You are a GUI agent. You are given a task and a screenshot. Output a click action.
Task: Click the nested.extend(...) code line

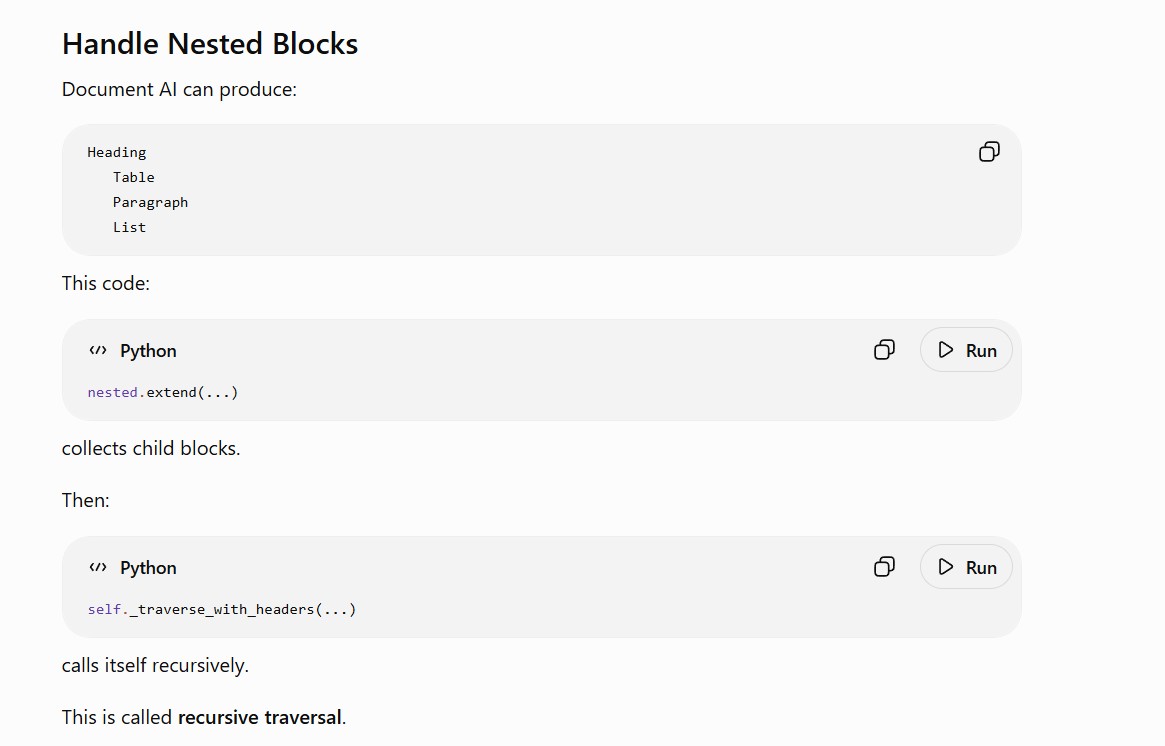pyautogui.click(x=163, y=392)
